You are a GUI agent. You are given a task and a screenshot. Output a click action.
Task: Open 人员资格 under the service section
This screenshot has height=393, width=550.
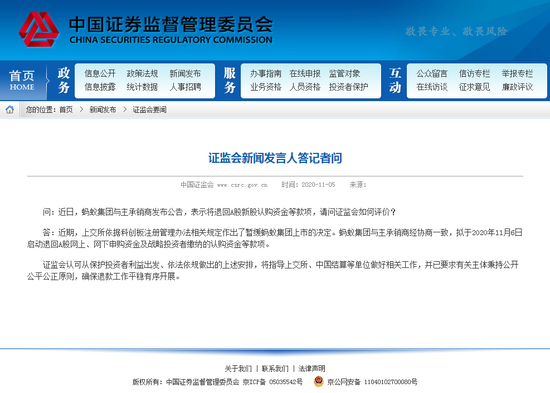[305, 87]
